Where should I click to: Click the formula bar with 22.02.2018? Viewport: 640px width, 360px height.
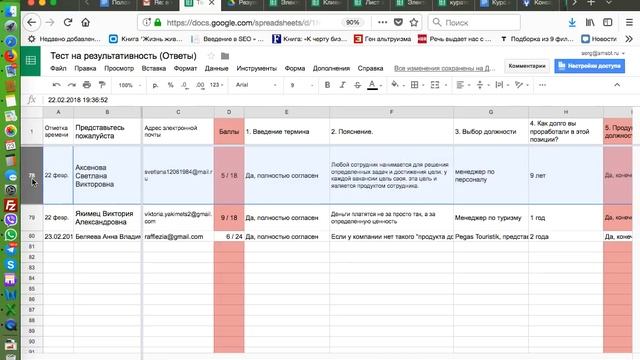(339, 100)
